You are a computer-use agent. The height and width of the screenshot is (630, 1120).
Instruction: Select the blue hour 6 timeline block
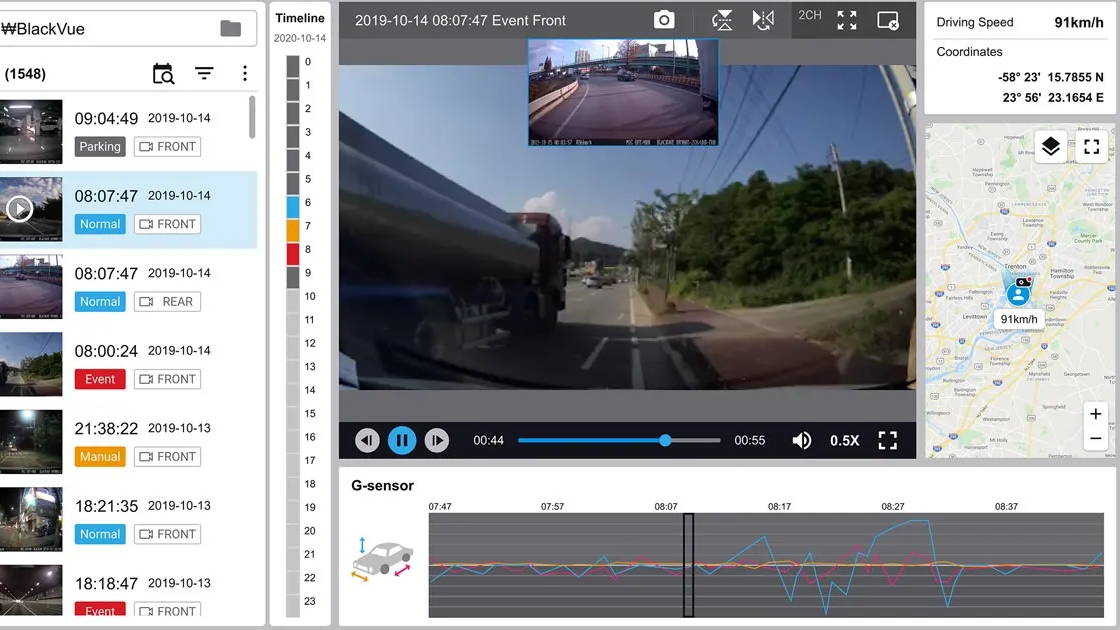tap(293, 206)
